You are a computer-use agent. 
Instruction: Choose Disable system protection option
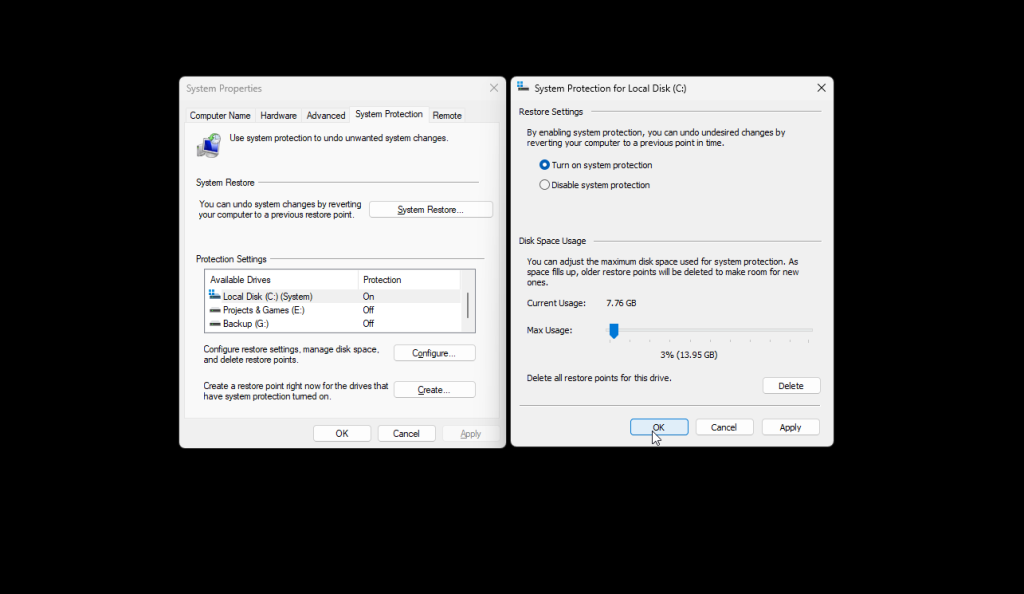point(545,185)
